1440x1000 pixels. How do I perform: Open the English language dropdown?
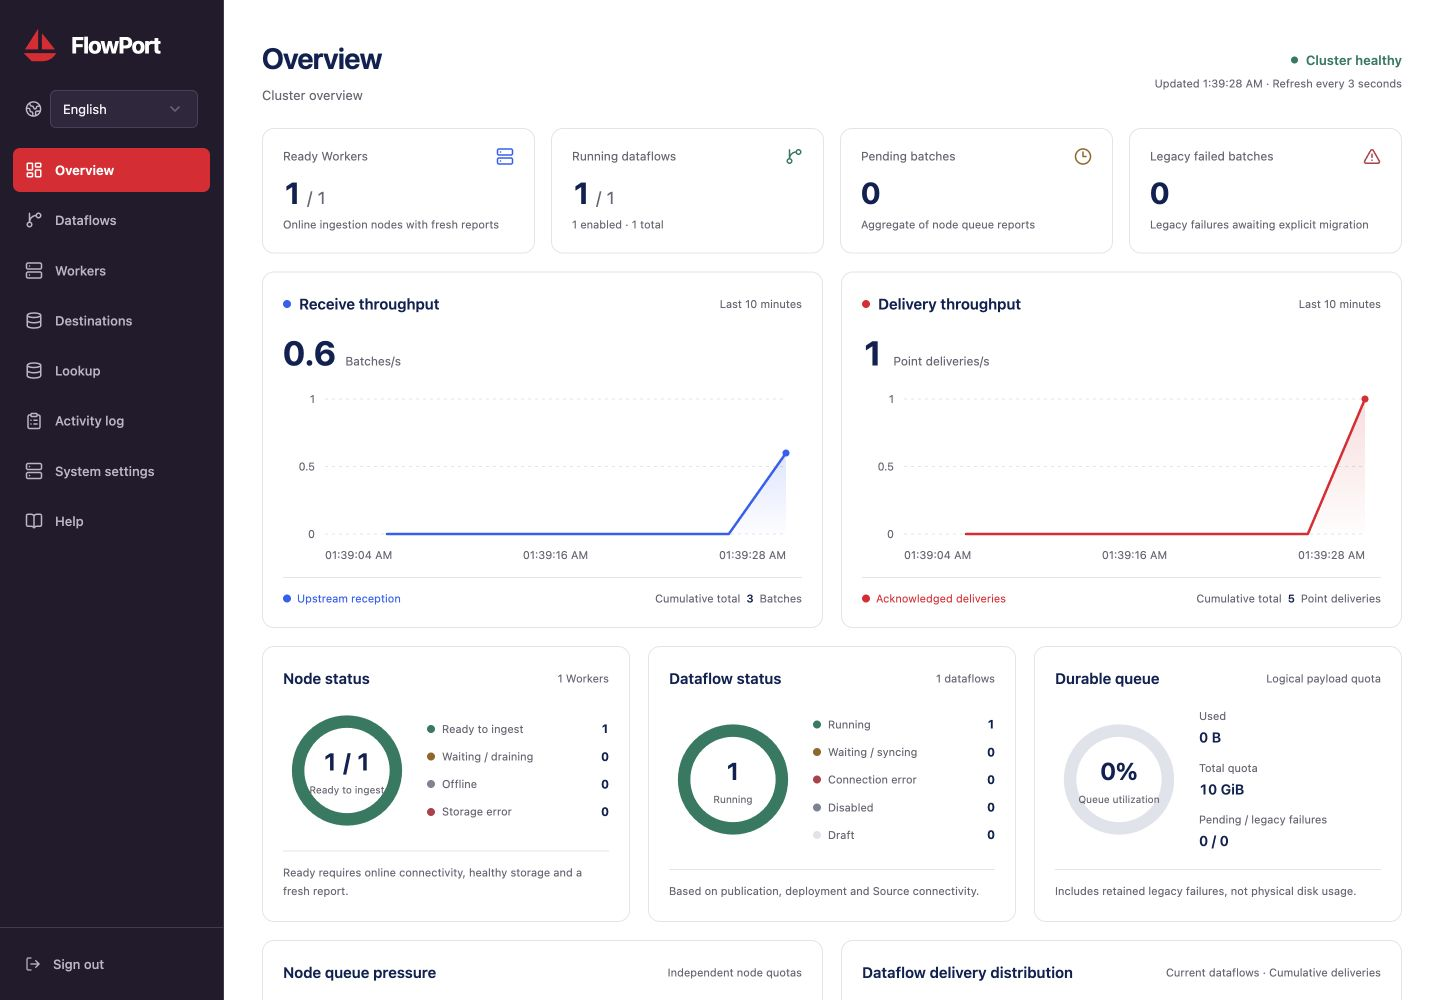pyautogui.click(x=124, y=109)
